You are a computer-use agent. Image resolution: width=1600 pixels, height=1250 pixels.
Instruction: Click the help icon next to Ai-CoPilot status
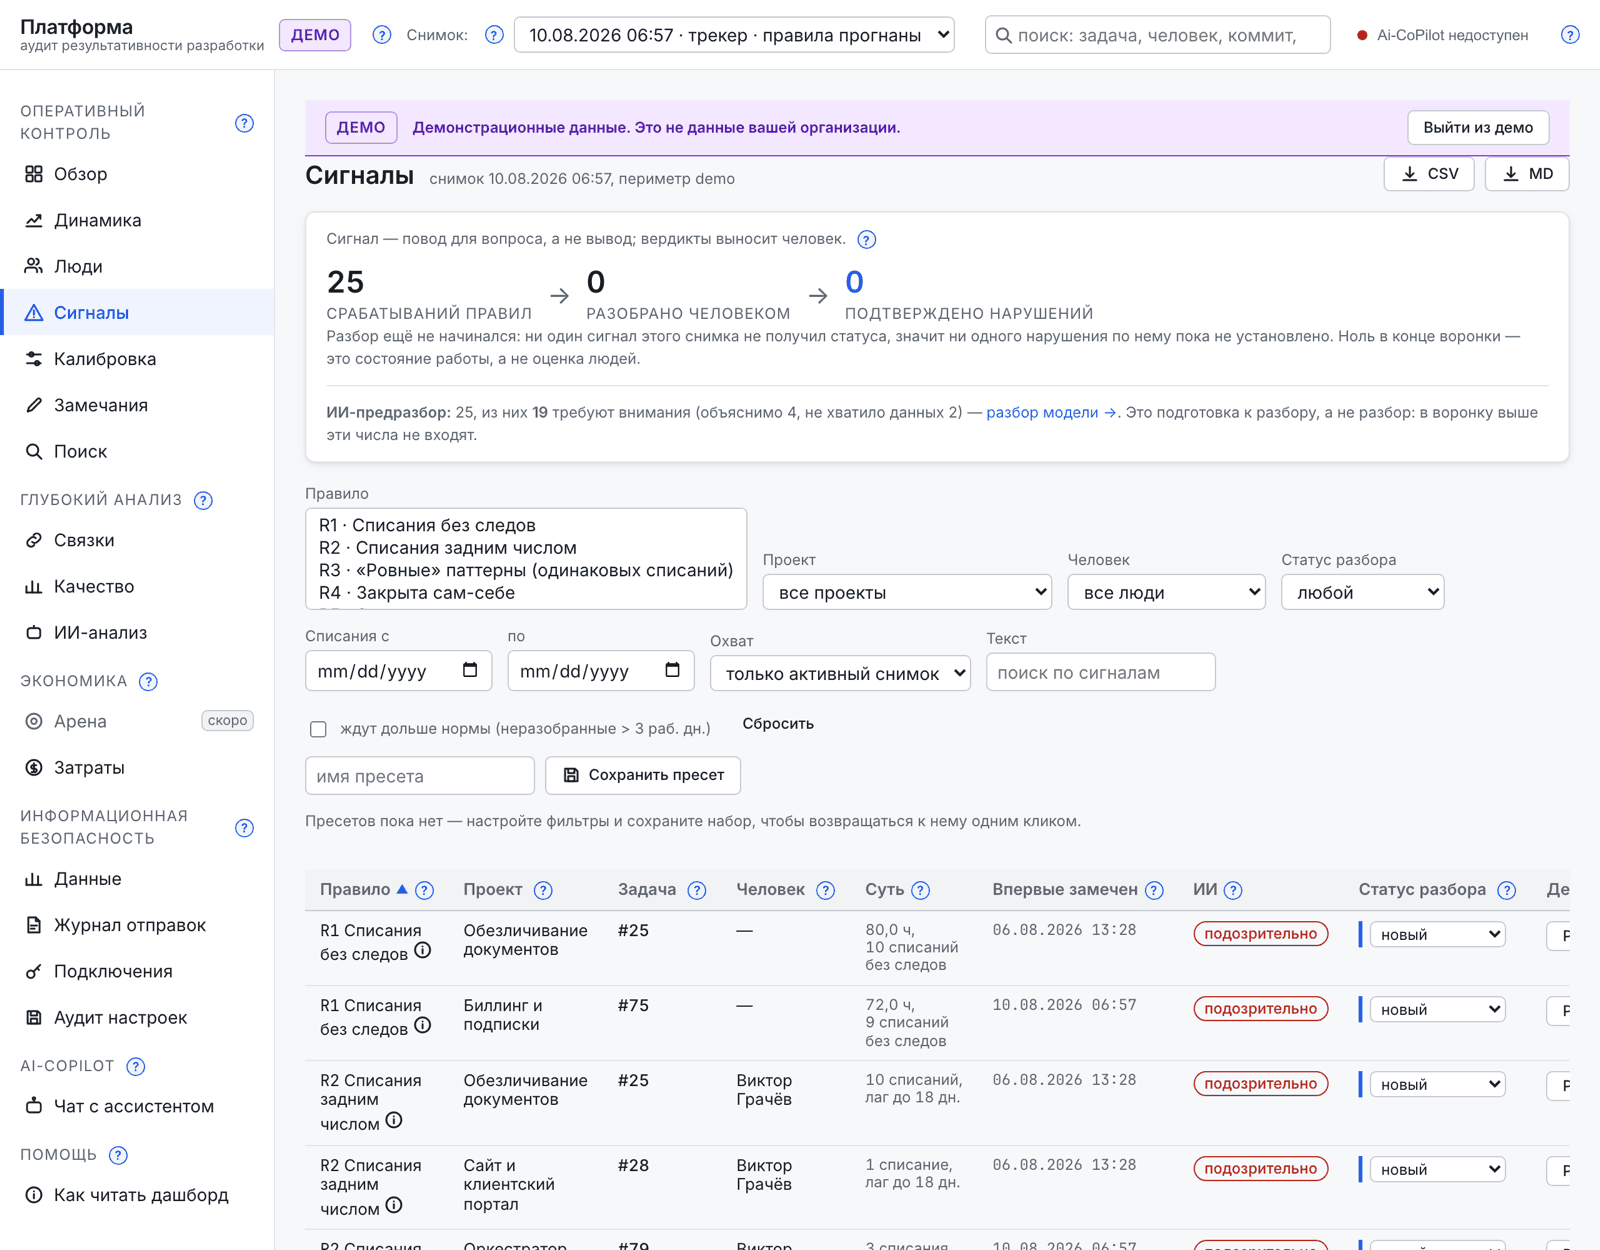1570,35
